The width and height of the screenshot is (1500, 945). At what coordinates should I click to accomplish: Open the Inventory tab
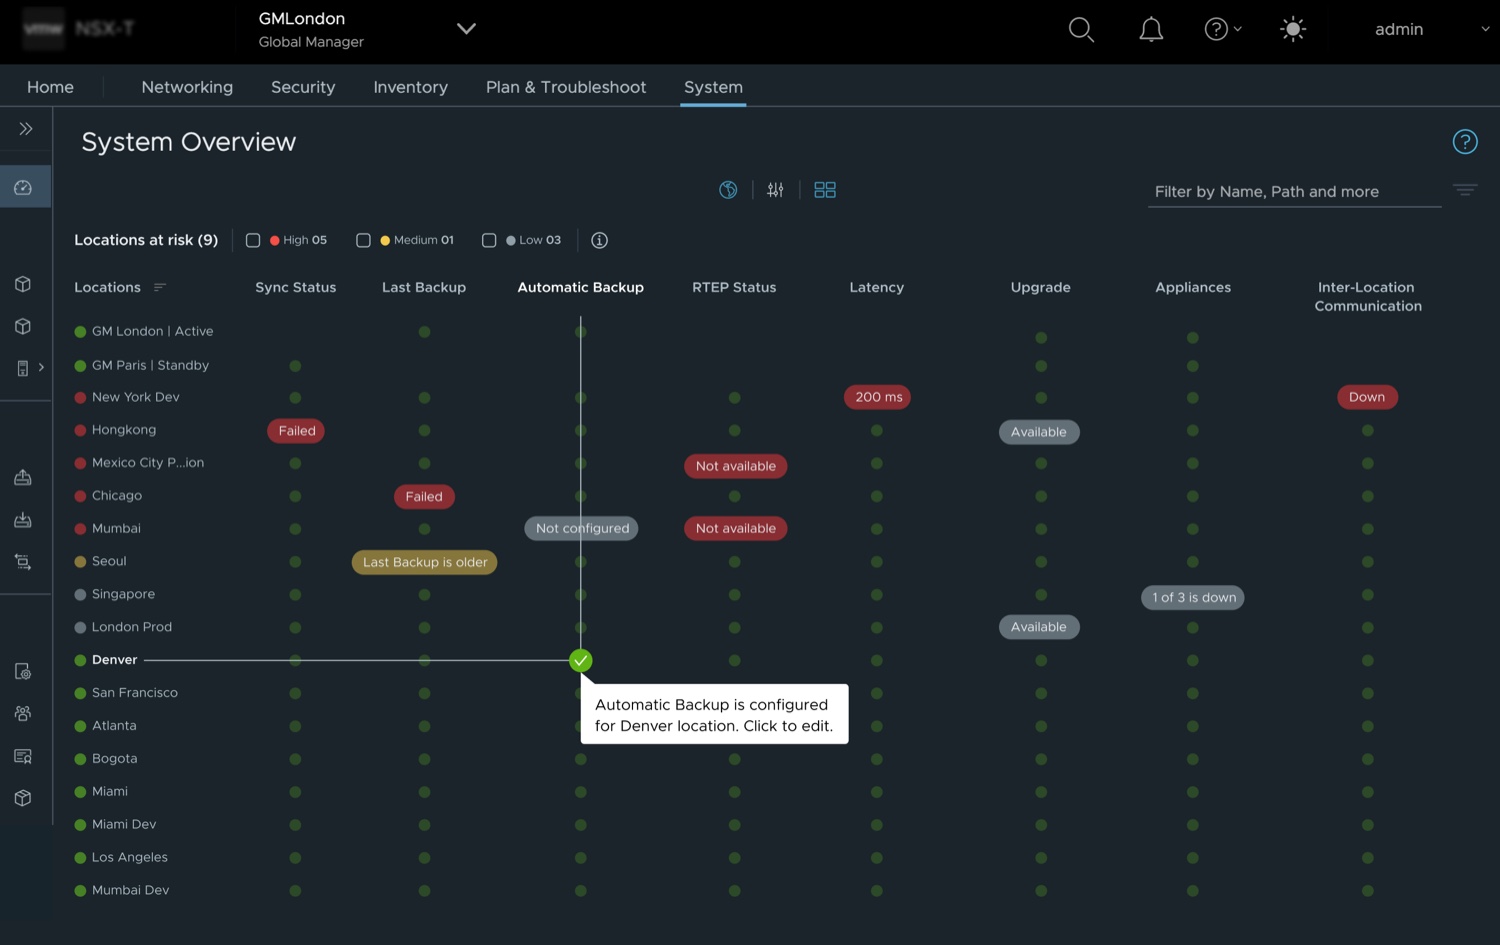410,87
